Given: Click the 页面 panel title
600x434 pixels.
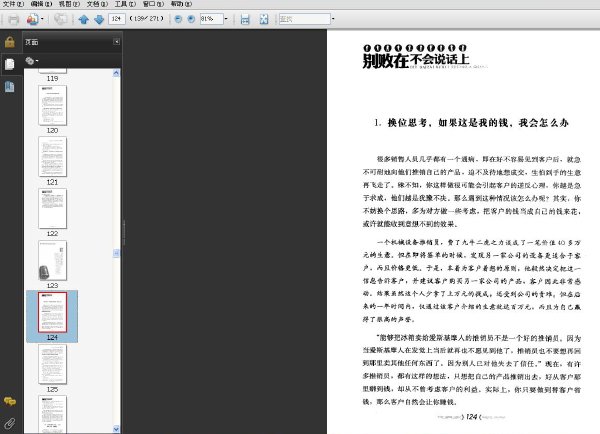Looking at the screenshot, I should point(32,42).
